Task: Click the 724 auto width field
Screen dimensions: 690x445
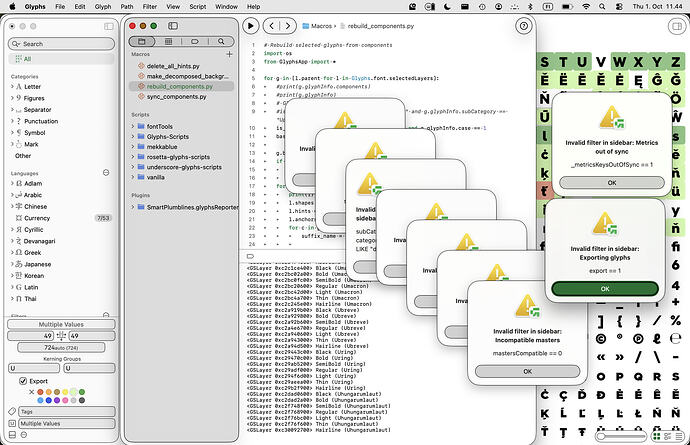Action: pos(61,347)
